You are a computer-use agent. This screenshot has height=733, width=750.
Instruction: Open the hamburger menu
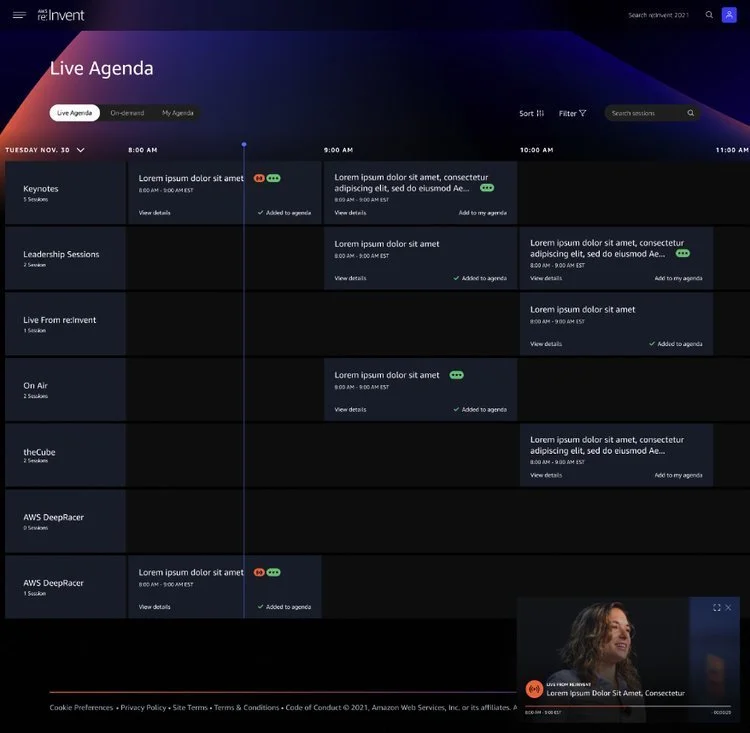coord(19,15)
